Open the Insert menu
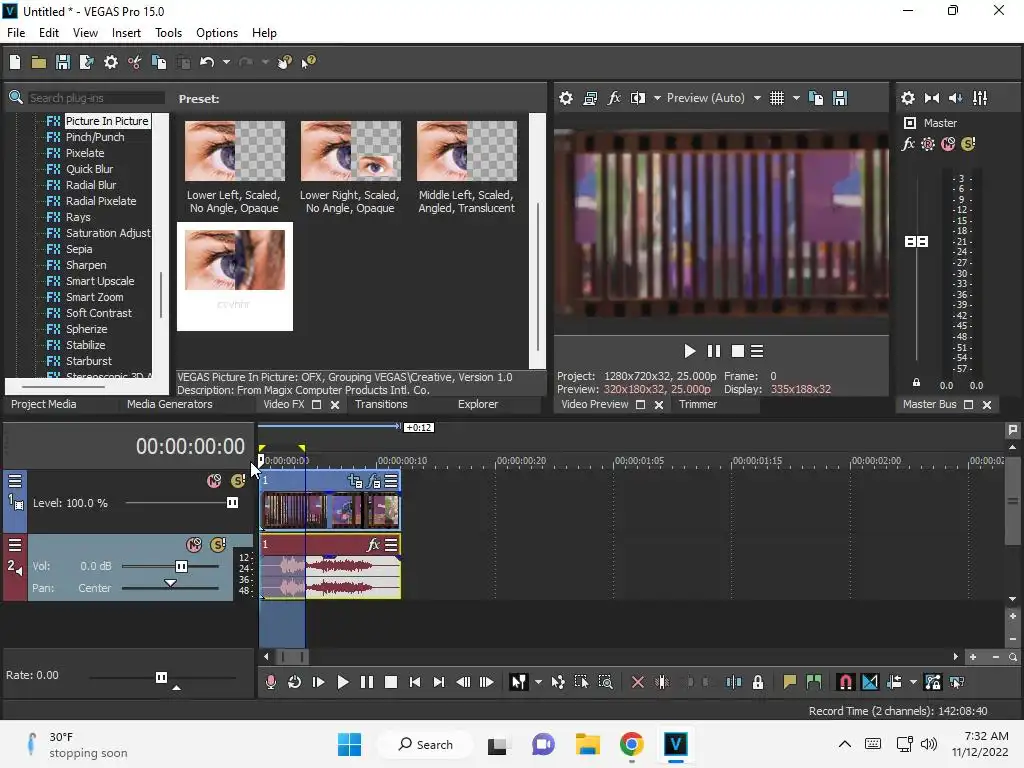The width and height of the screenshot is (1024, 768). (x=126, y=33)
